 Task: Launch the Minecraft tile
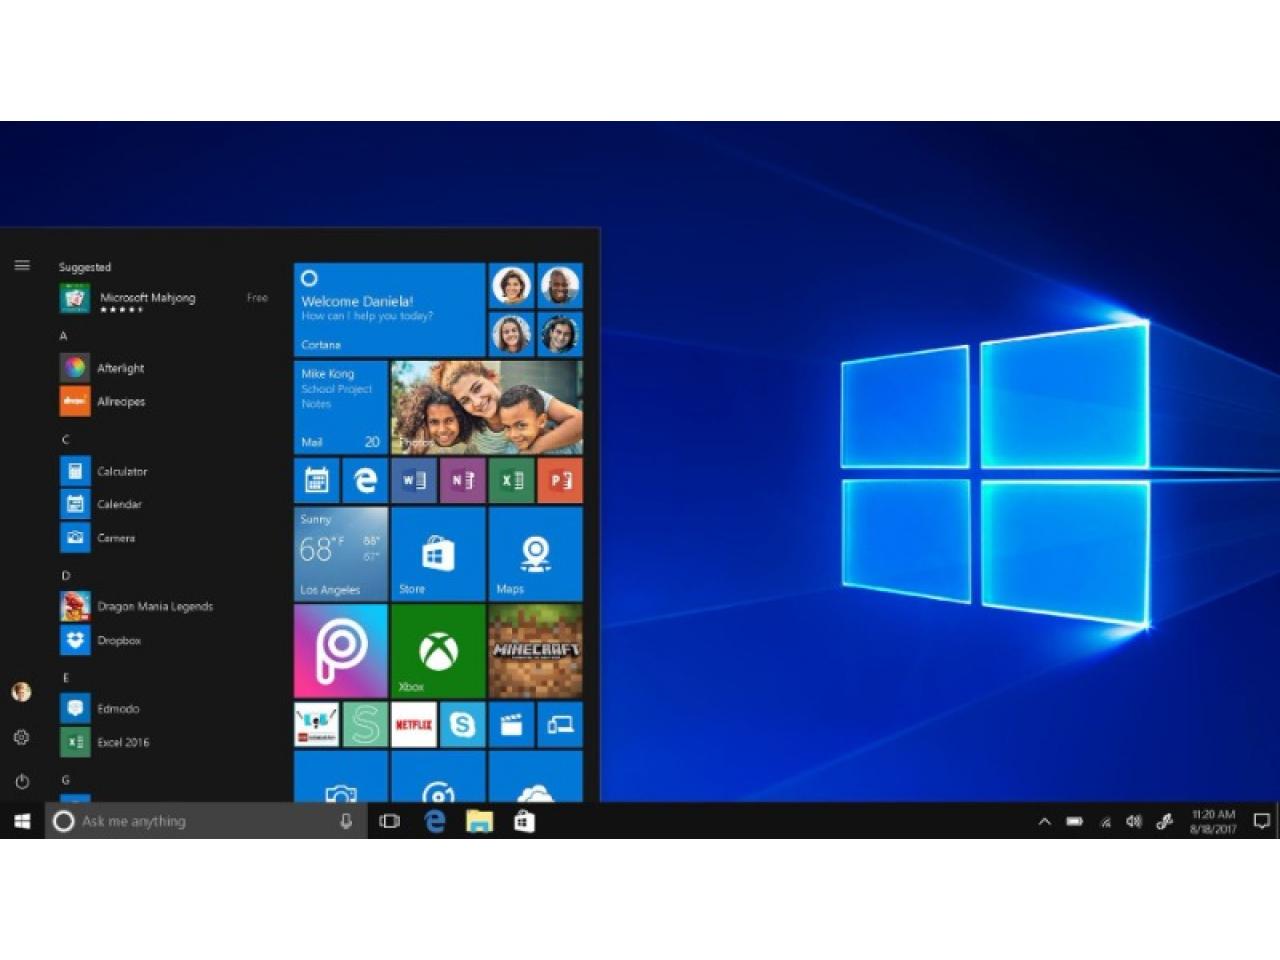click(x=535, y=651)
